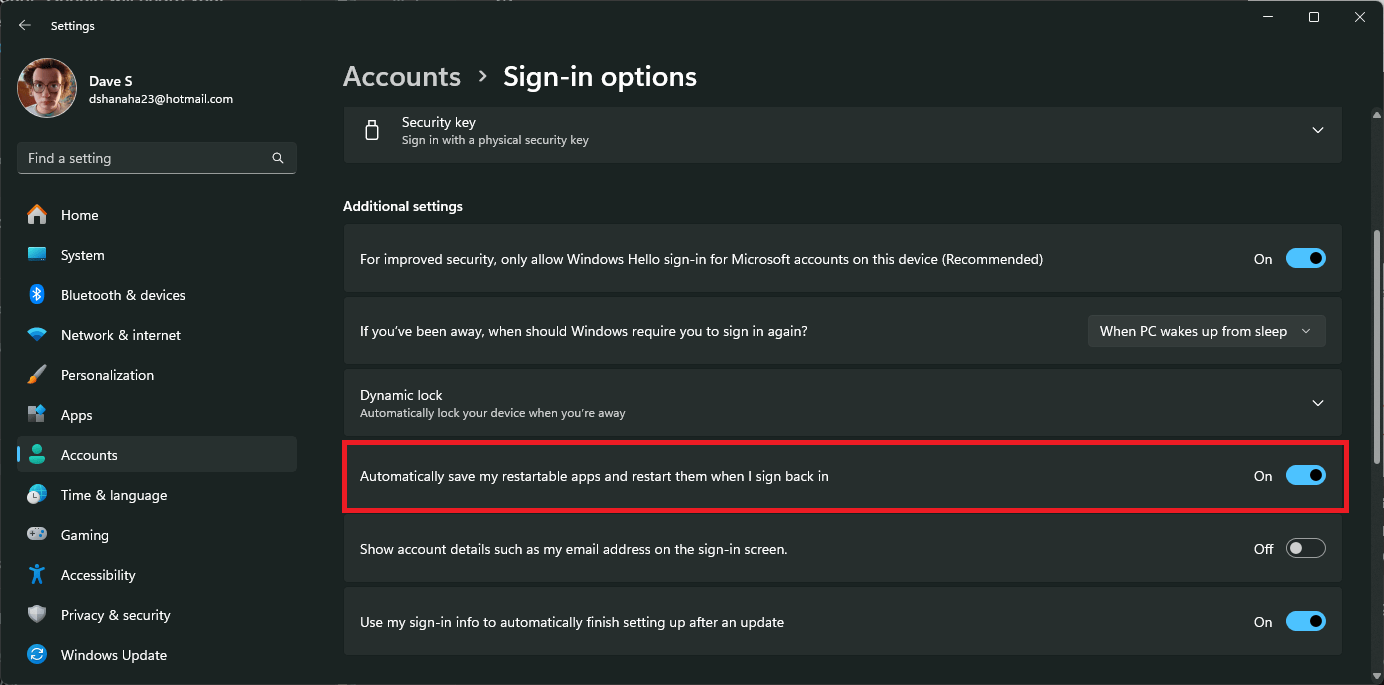Expand the Dynamic lock section
This screenshot has height=685, width=1384.
pos(1317,403)
